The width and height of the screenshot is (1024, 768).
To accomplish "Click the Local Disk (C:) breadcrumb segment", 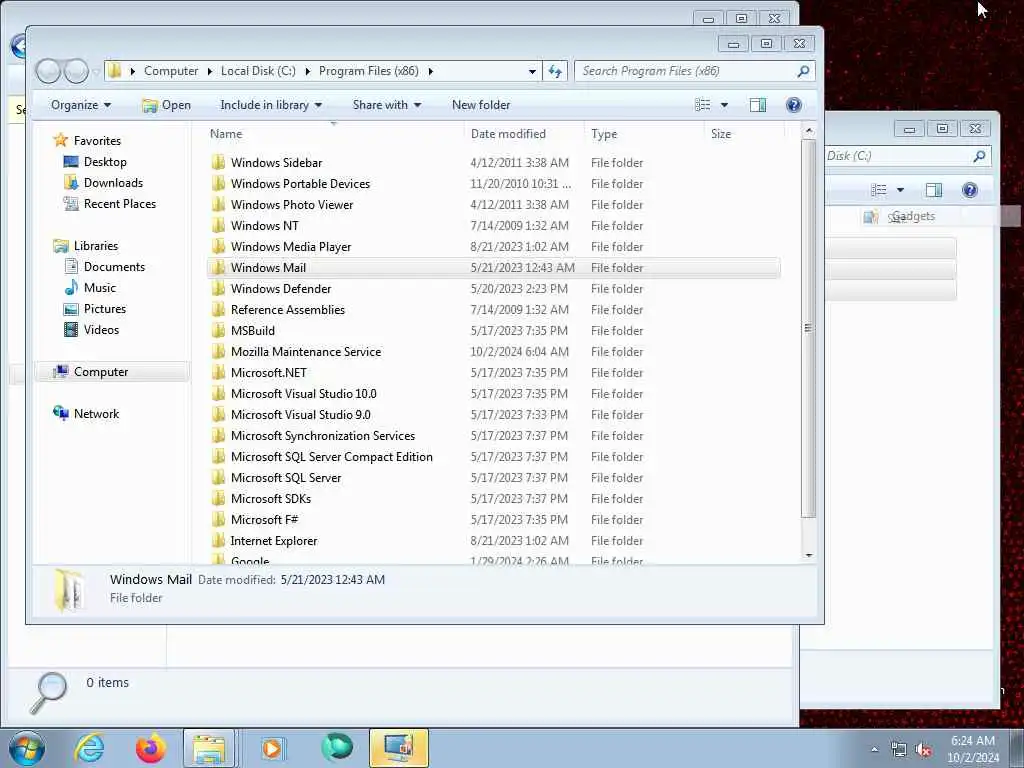I will point(258,71).
